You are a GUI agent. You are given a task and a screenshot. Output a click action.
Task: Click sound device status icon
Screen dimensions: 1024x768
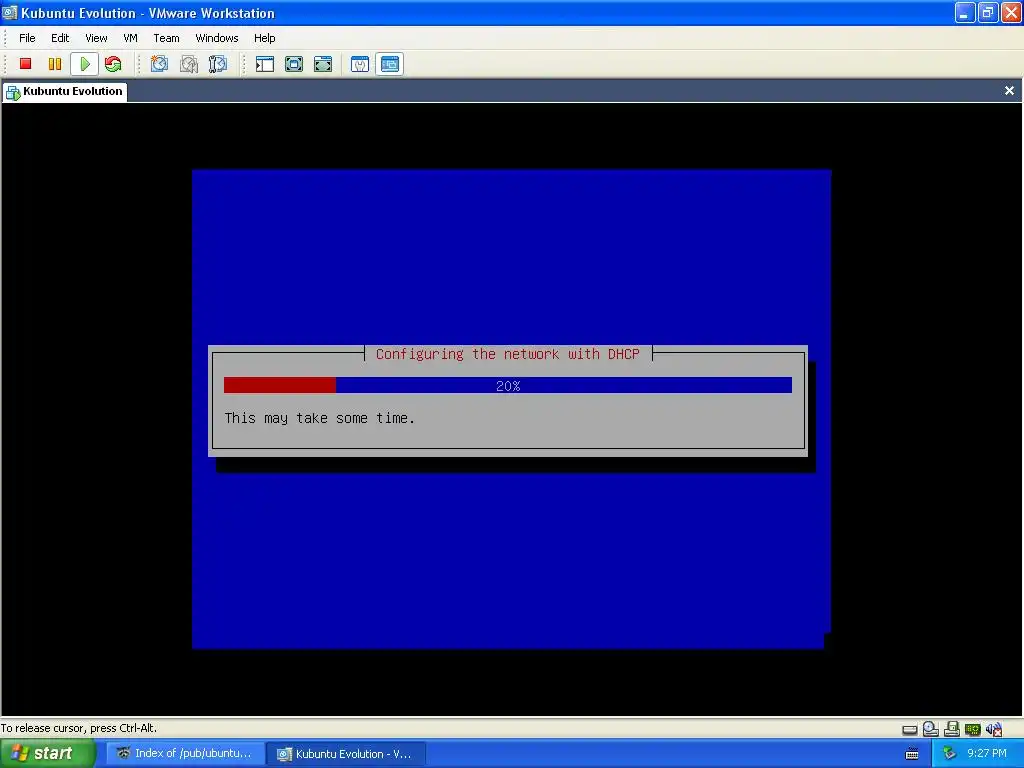pos(994,729)
